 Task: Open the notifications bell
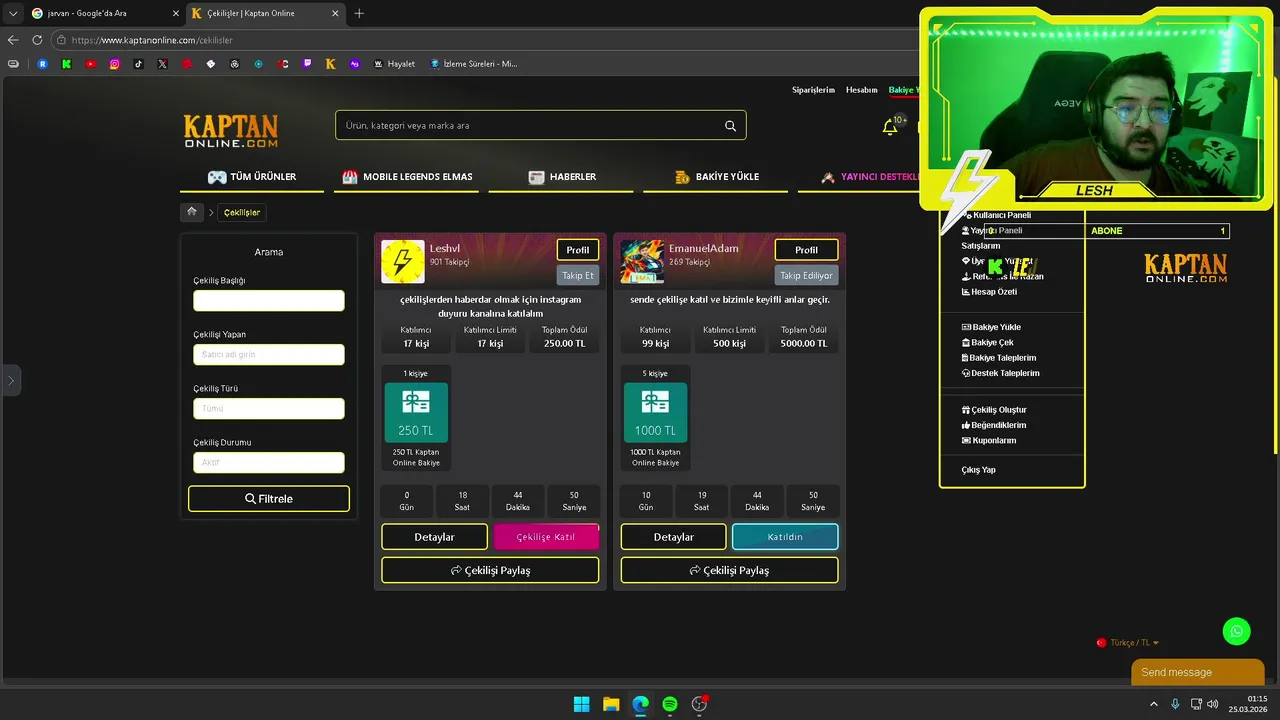point(889,126)
